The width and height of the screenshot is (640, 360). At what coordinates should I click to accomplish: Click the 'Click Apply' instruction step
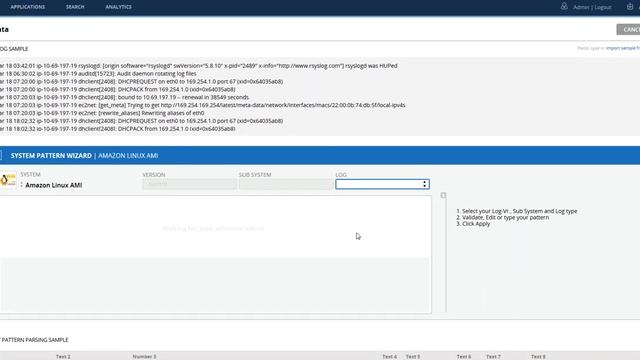pos(473,224)
